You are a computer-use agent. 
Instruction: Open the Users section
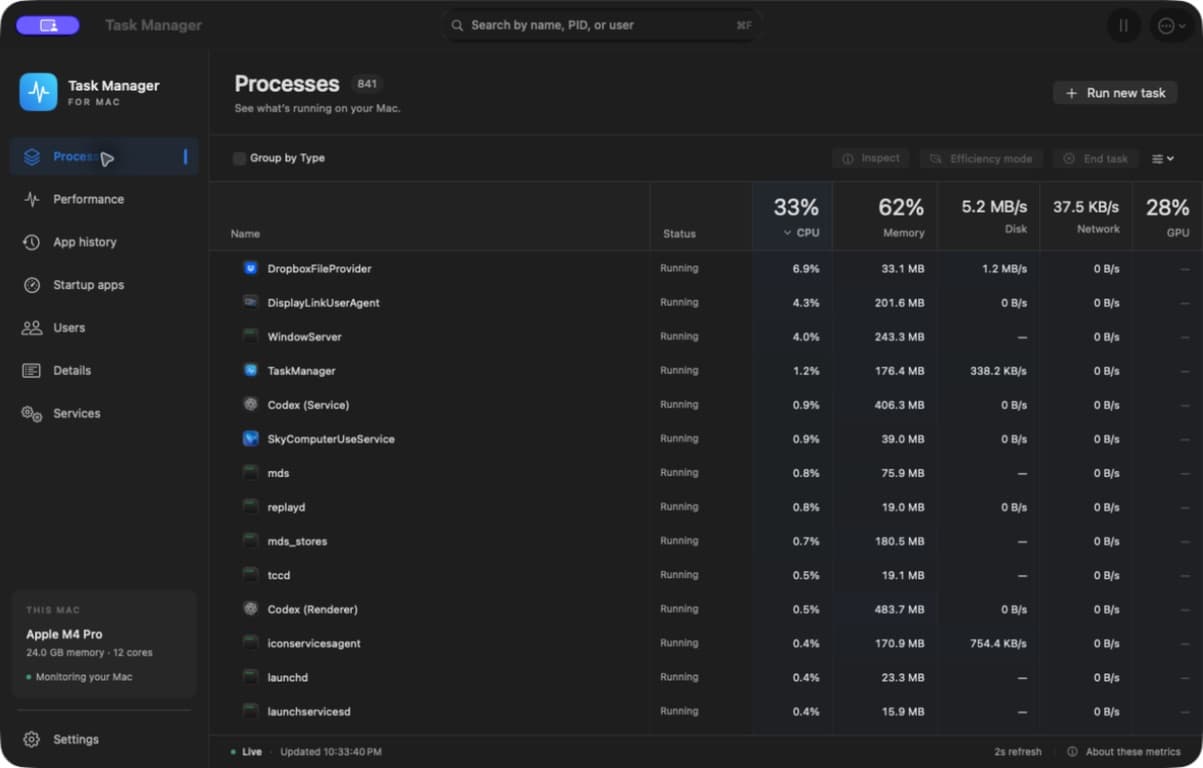(x=104, y=328)
